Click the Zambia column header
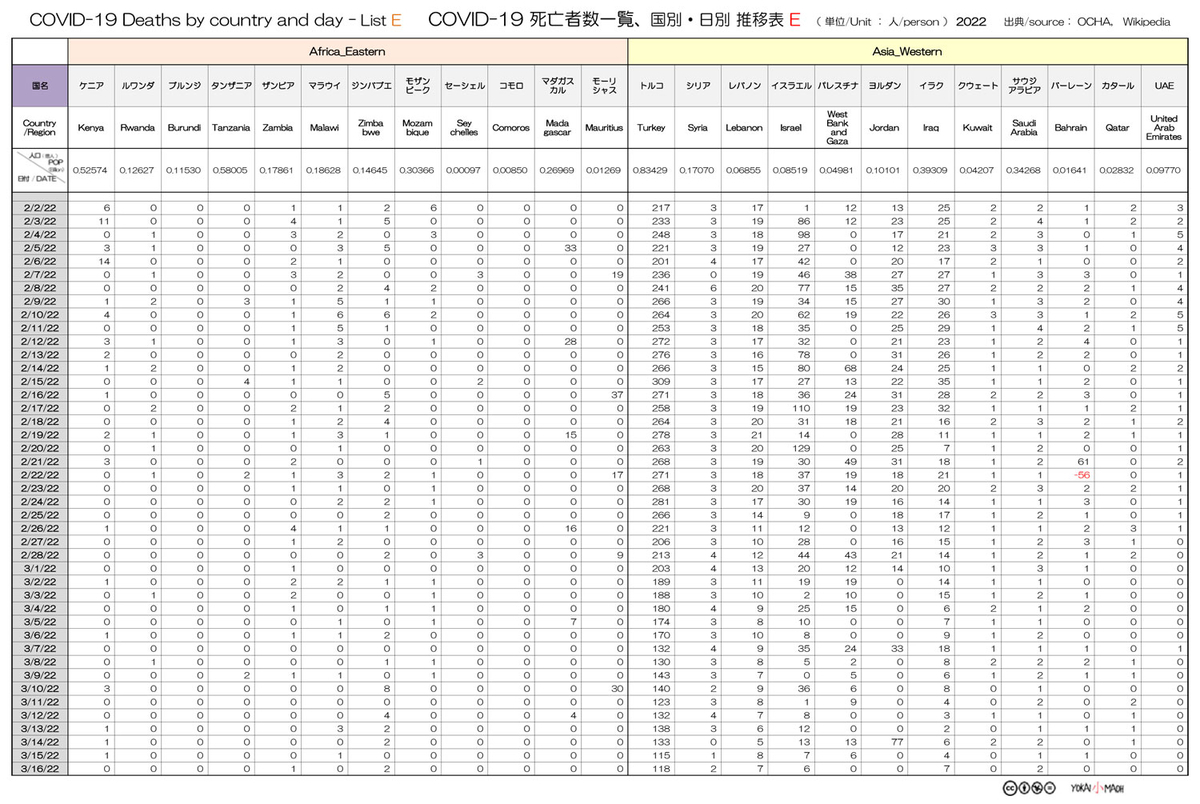The width and height of the screenshot is (1200, 804). pos(277,128)
